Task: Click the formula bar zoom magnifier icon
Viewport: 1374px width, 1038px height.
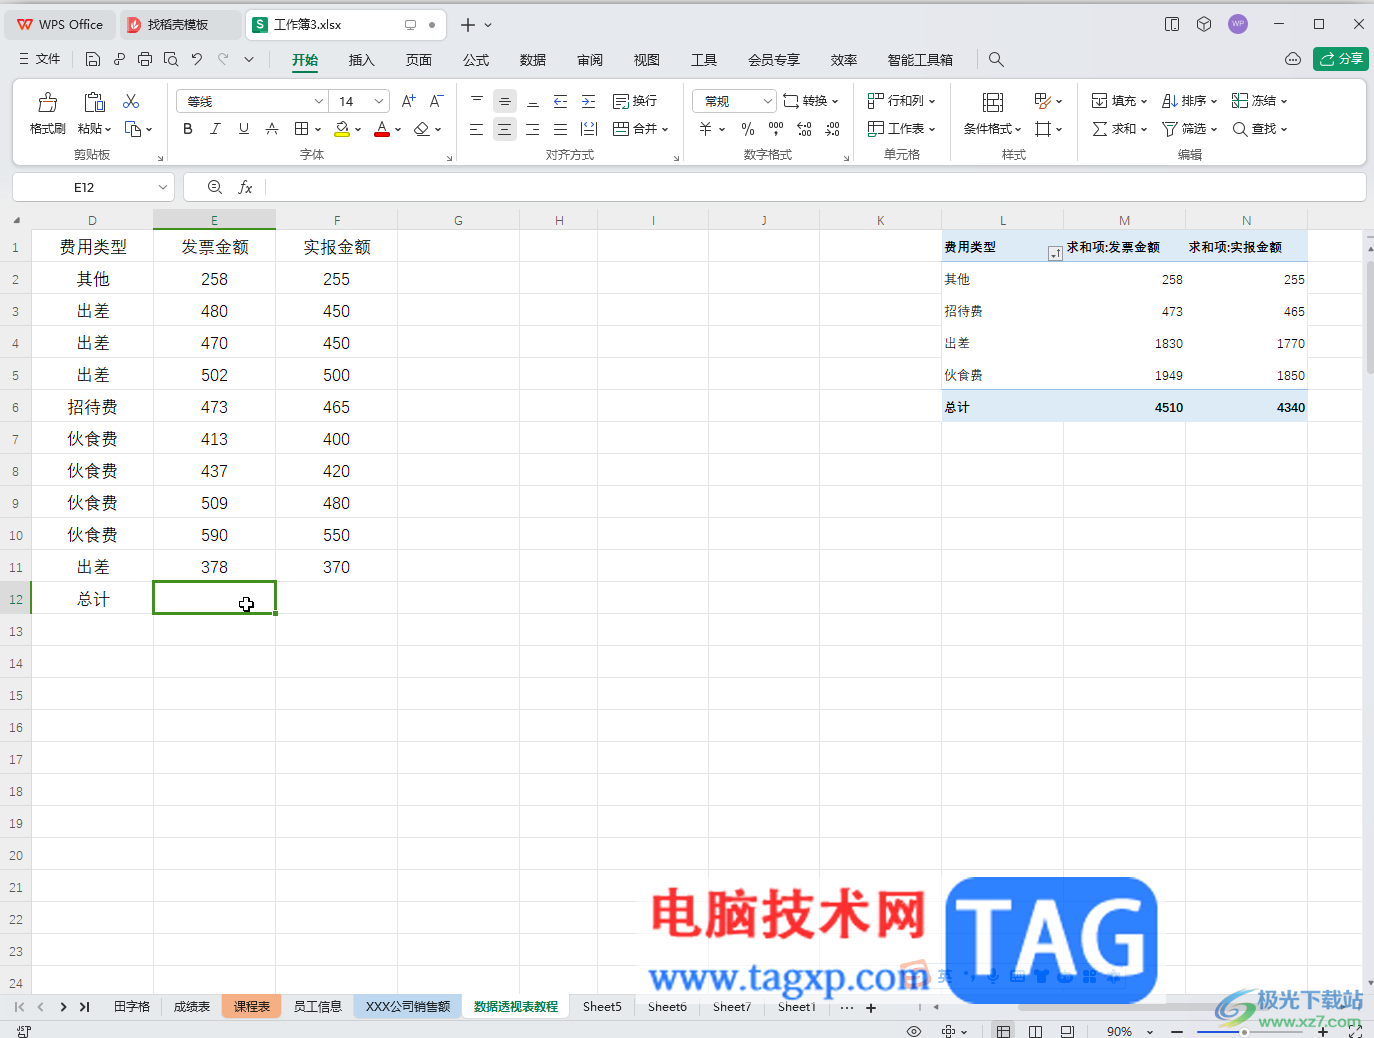Action: 215,187
